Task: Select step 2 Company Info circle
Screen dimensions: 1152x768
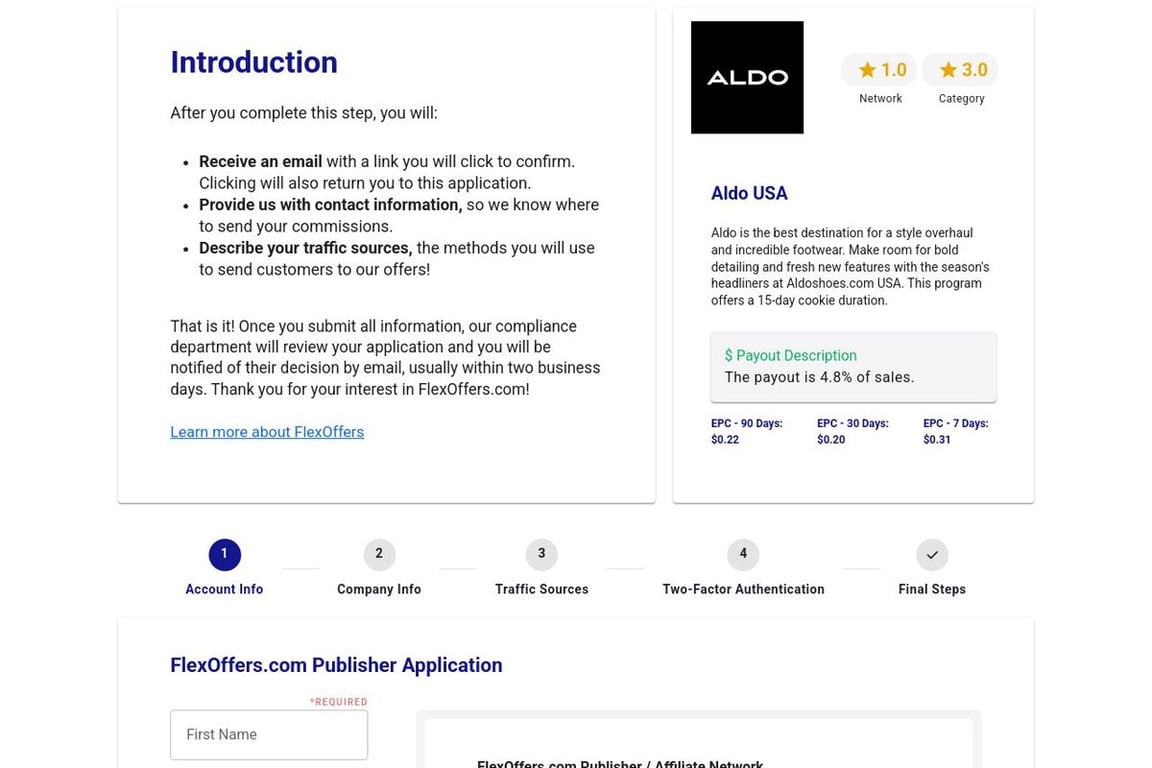Action: pos(379,554)
